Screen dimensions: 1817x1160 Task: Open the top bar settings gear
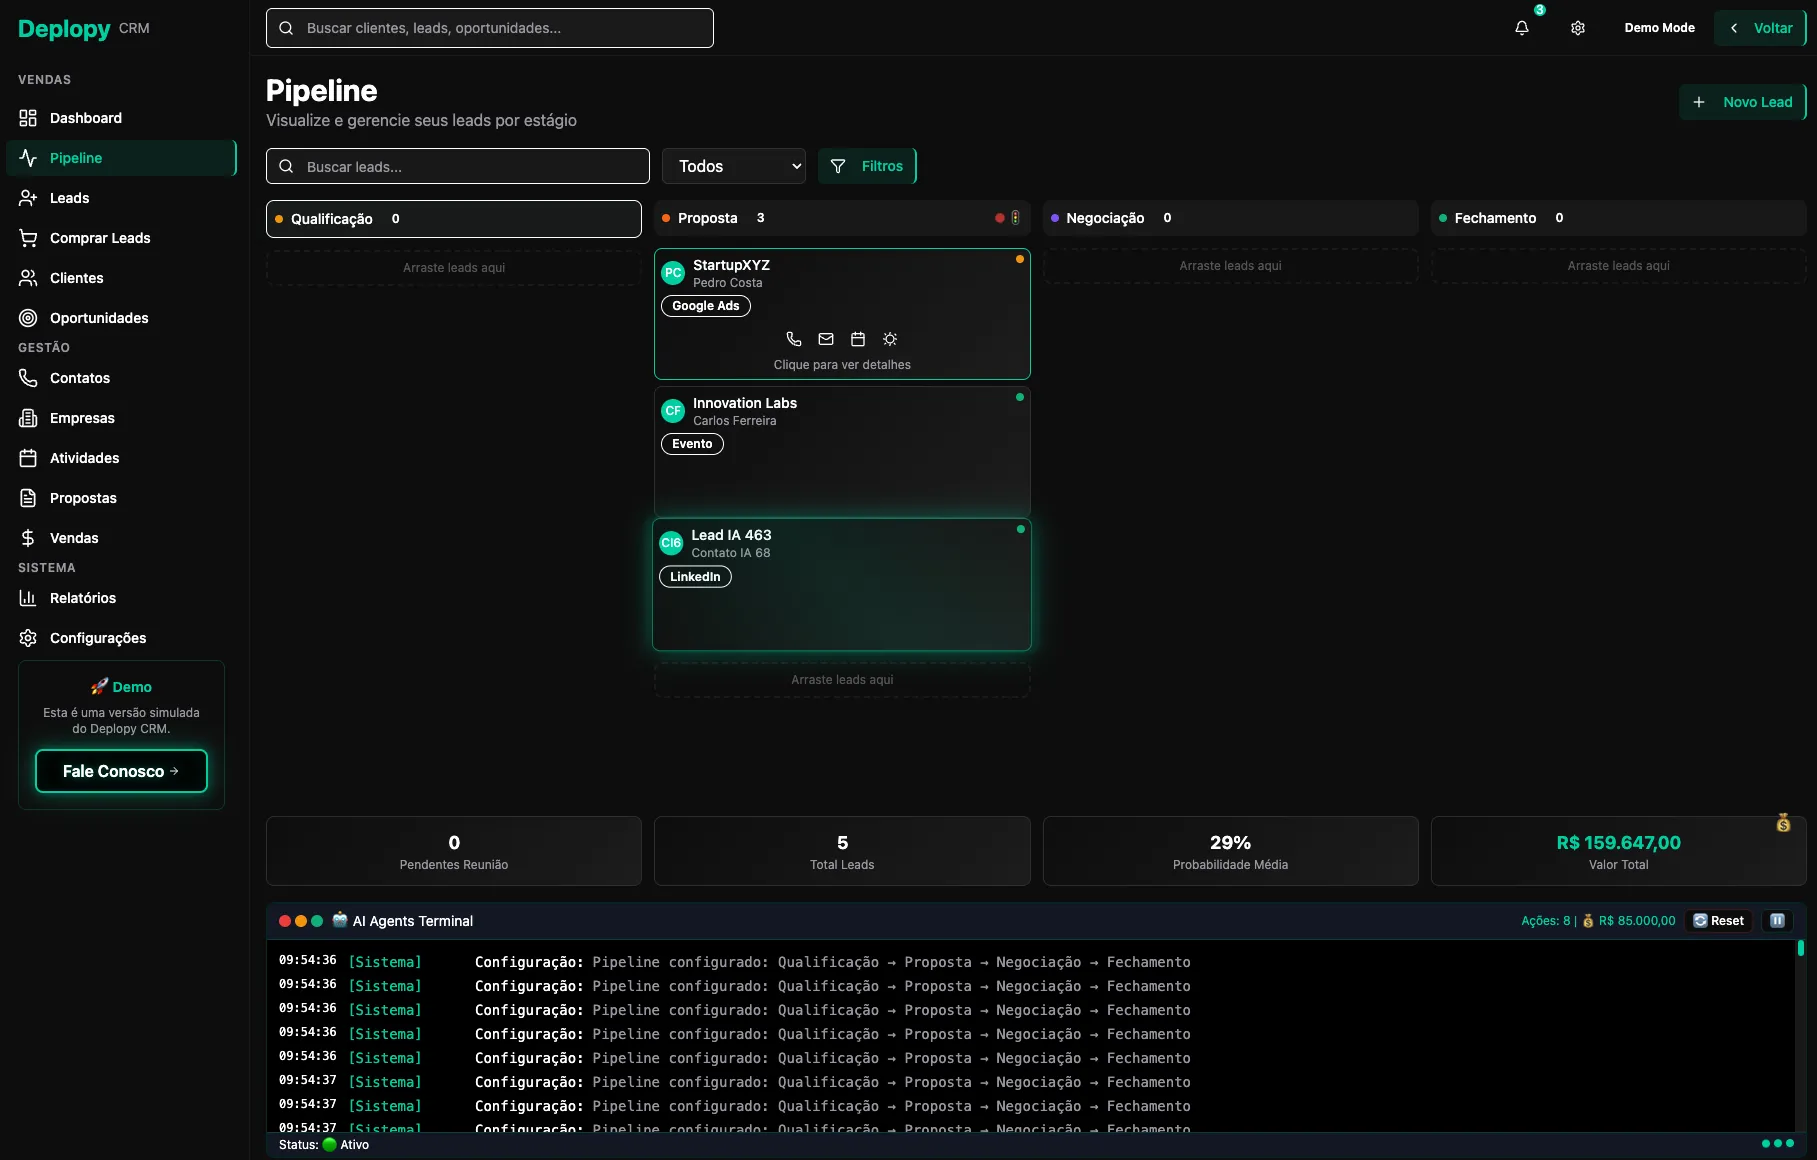click(1578, 28)
